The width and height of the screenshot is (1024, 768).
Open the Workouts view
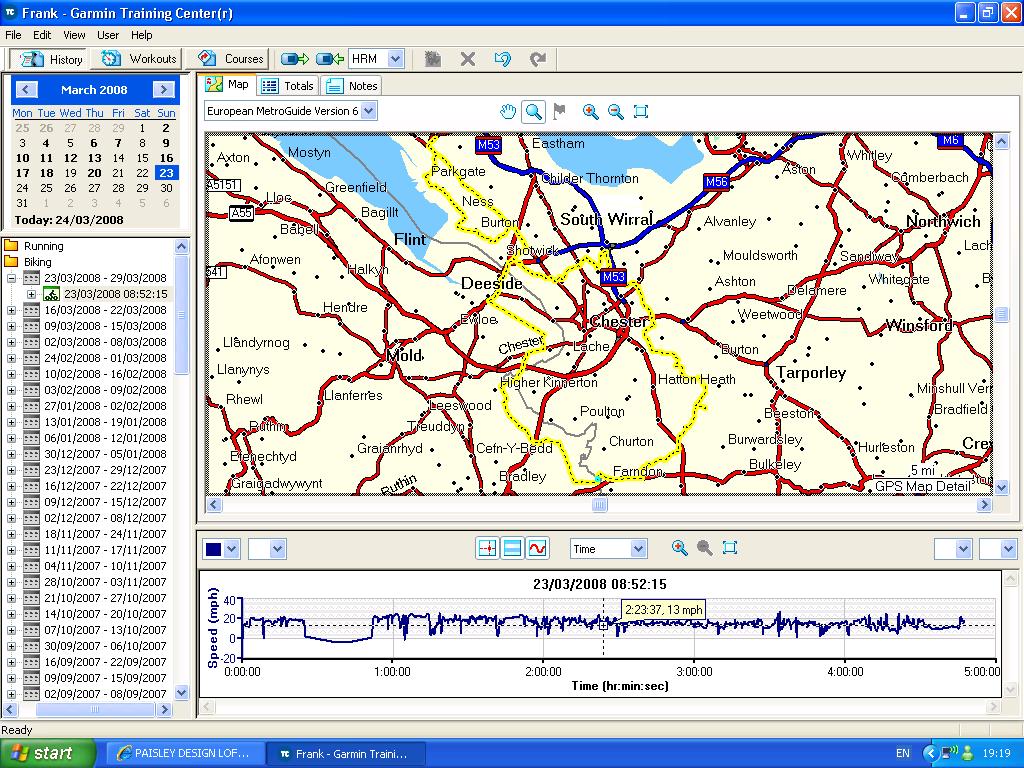tap(139, 59)
